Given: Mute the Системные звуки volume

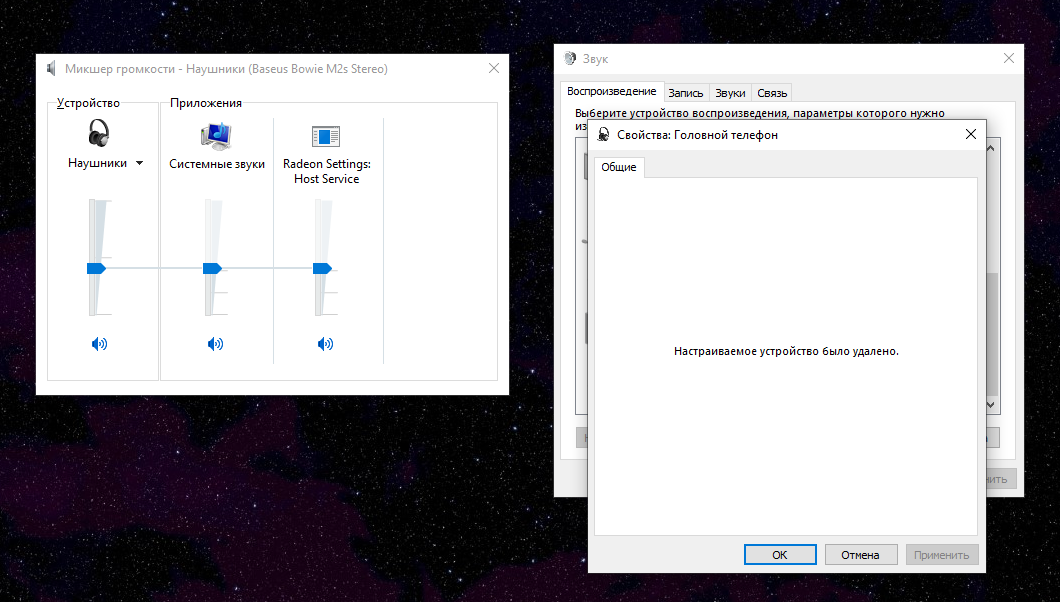Looking at the screenshot, I should (x=216, y=344).
